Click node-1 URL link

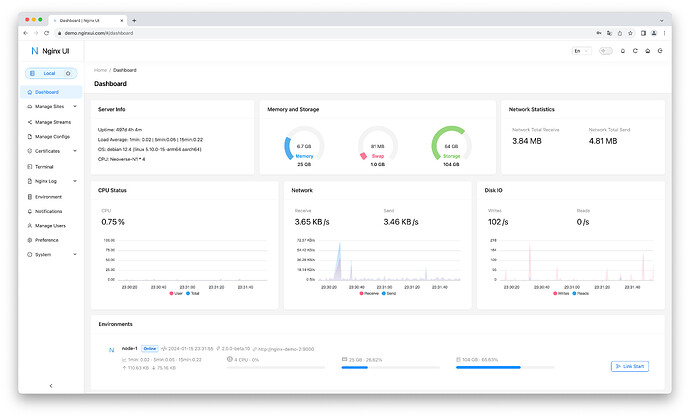[286, 349]
